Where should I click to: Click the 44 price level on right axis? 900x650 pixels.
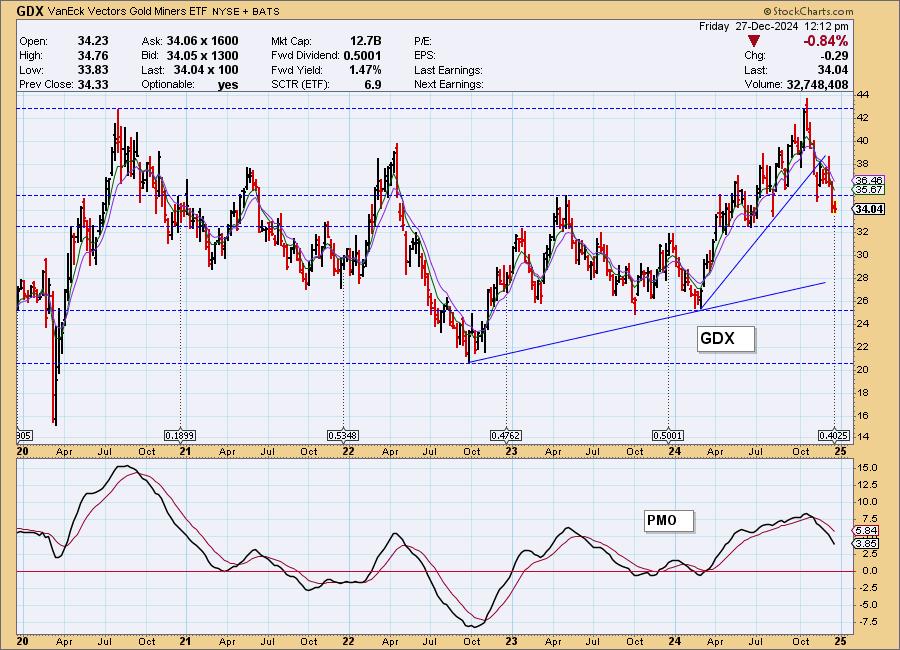863,94
